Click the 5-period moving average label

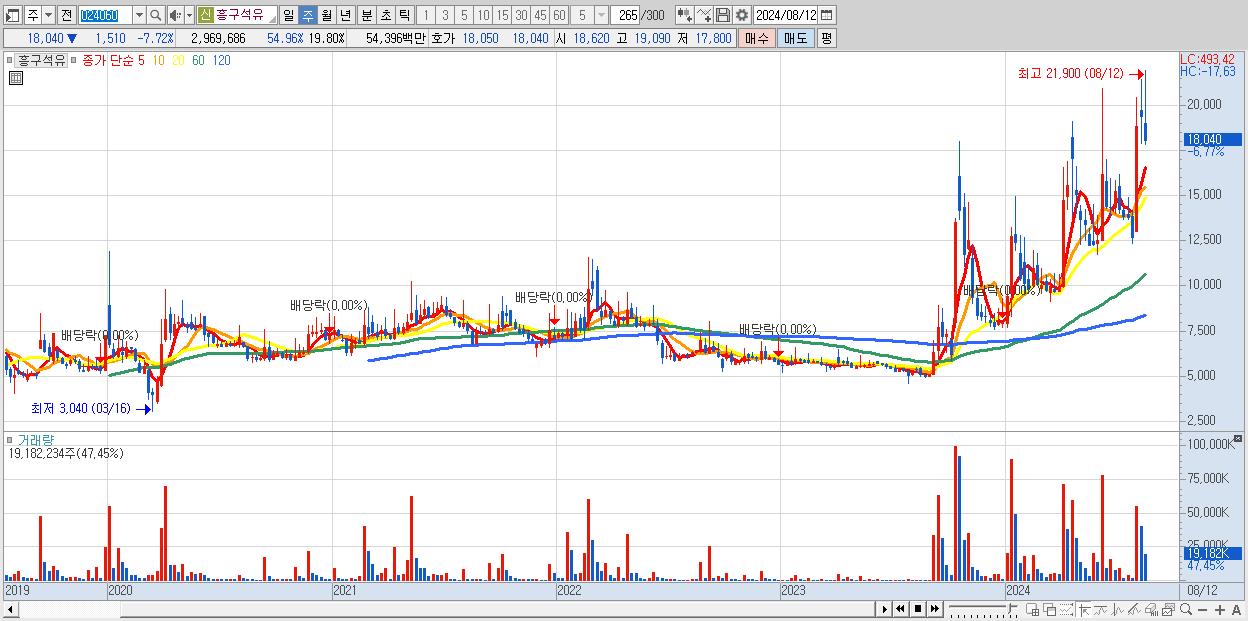(141, 60)
